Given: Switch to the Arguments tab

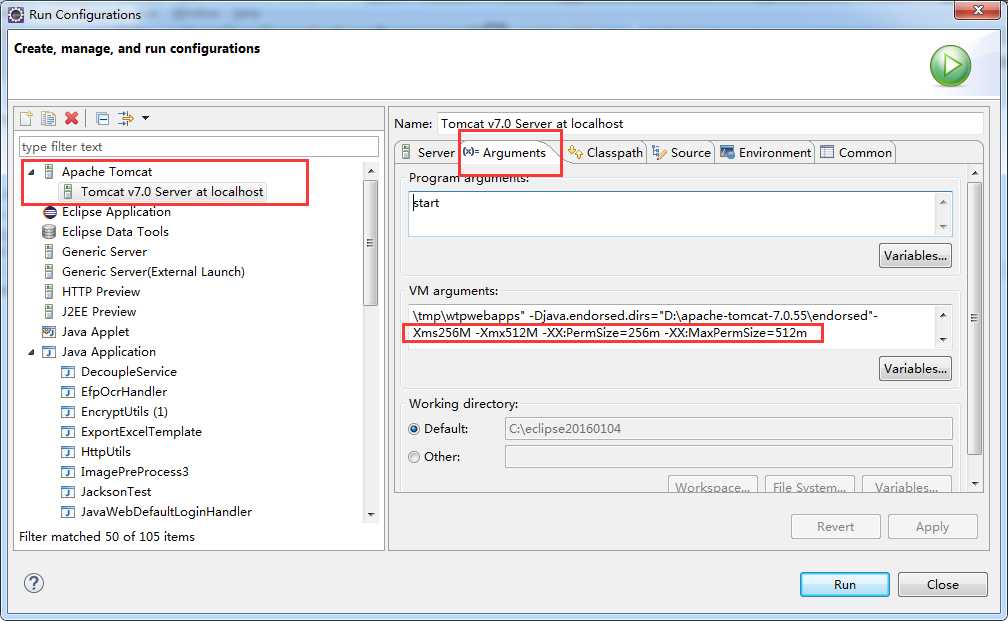Looking at the screenshot, I should 505,152.
